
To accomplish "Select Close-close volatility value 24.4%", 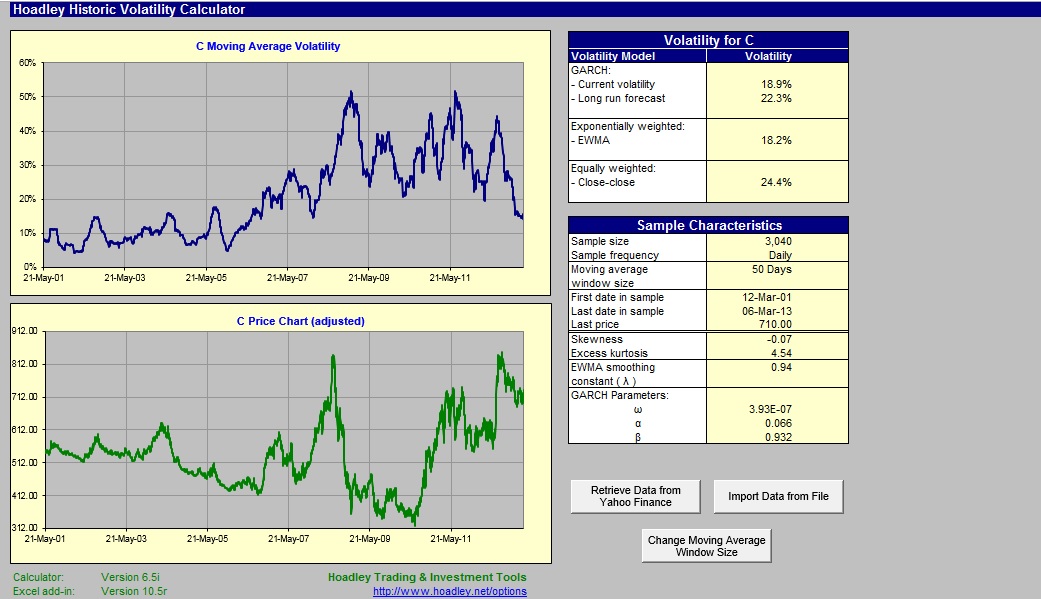I will [776, 182].
